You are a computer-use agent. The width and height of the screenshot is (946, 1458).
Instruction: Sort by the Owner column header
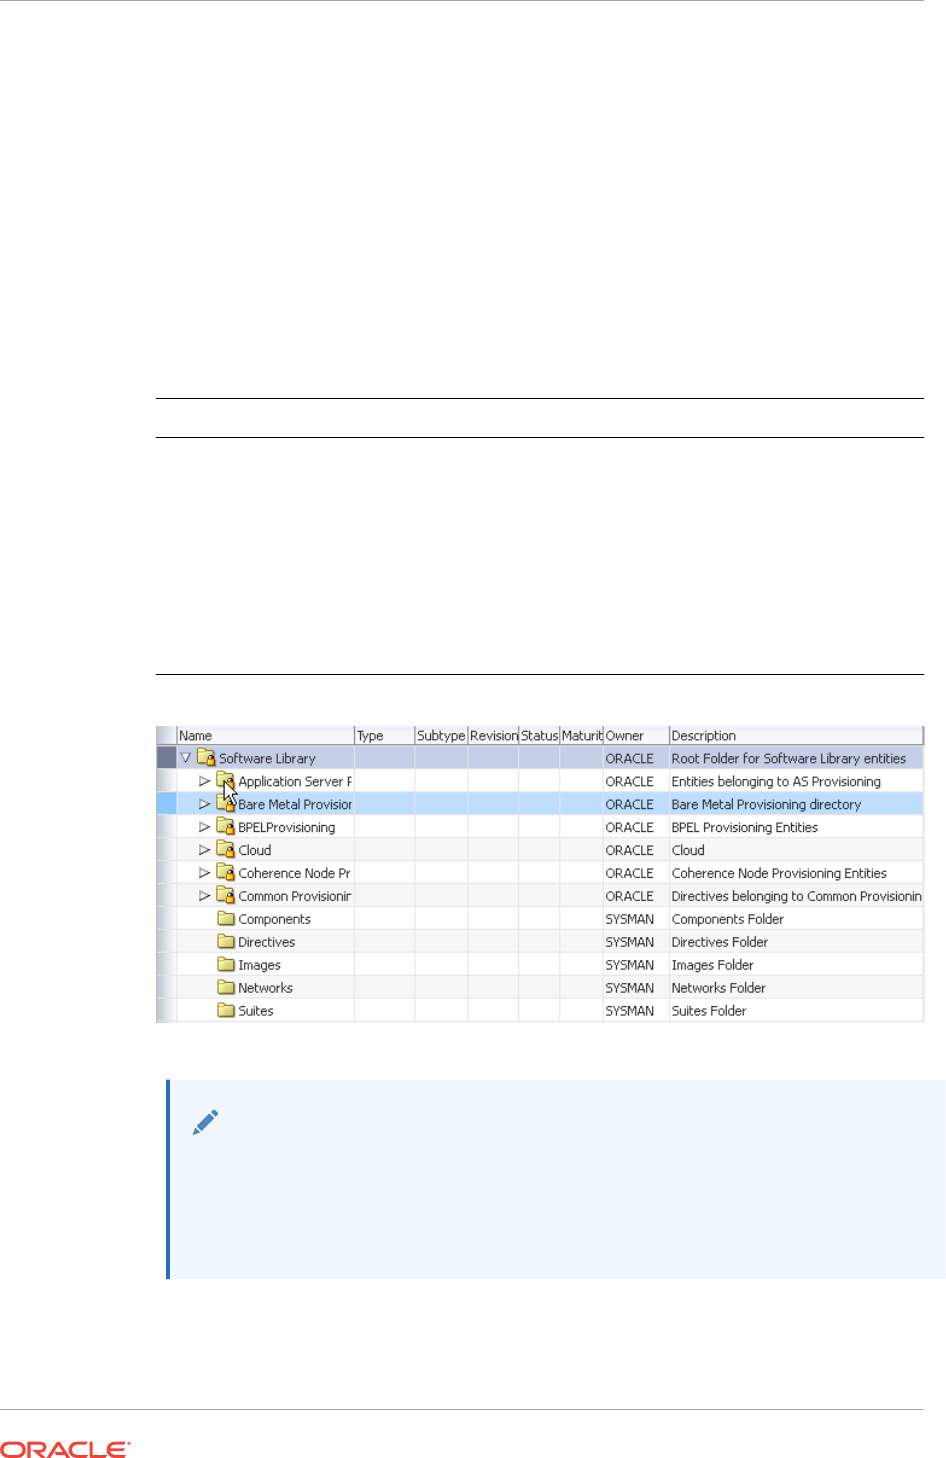coord(636,736)
